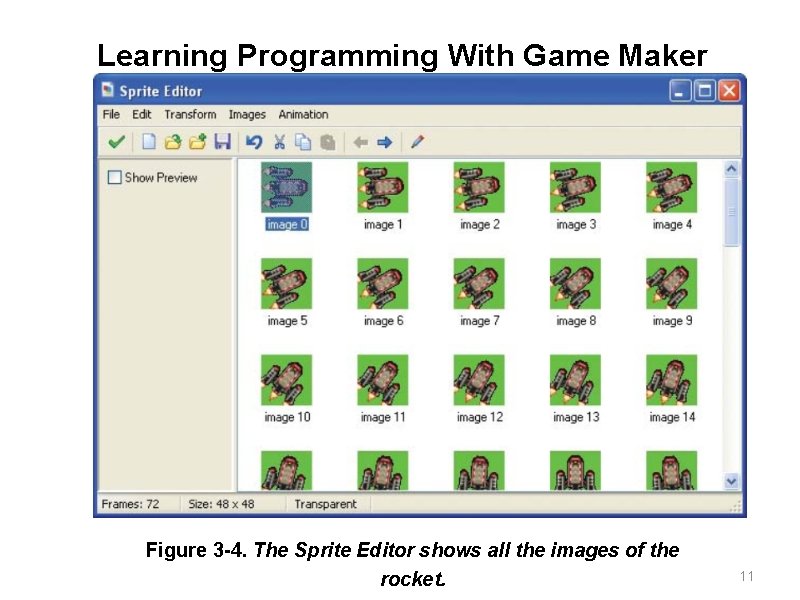Open the Transform menu
Viewport: 800px width, 600px height.
click(x=190, y=114)
